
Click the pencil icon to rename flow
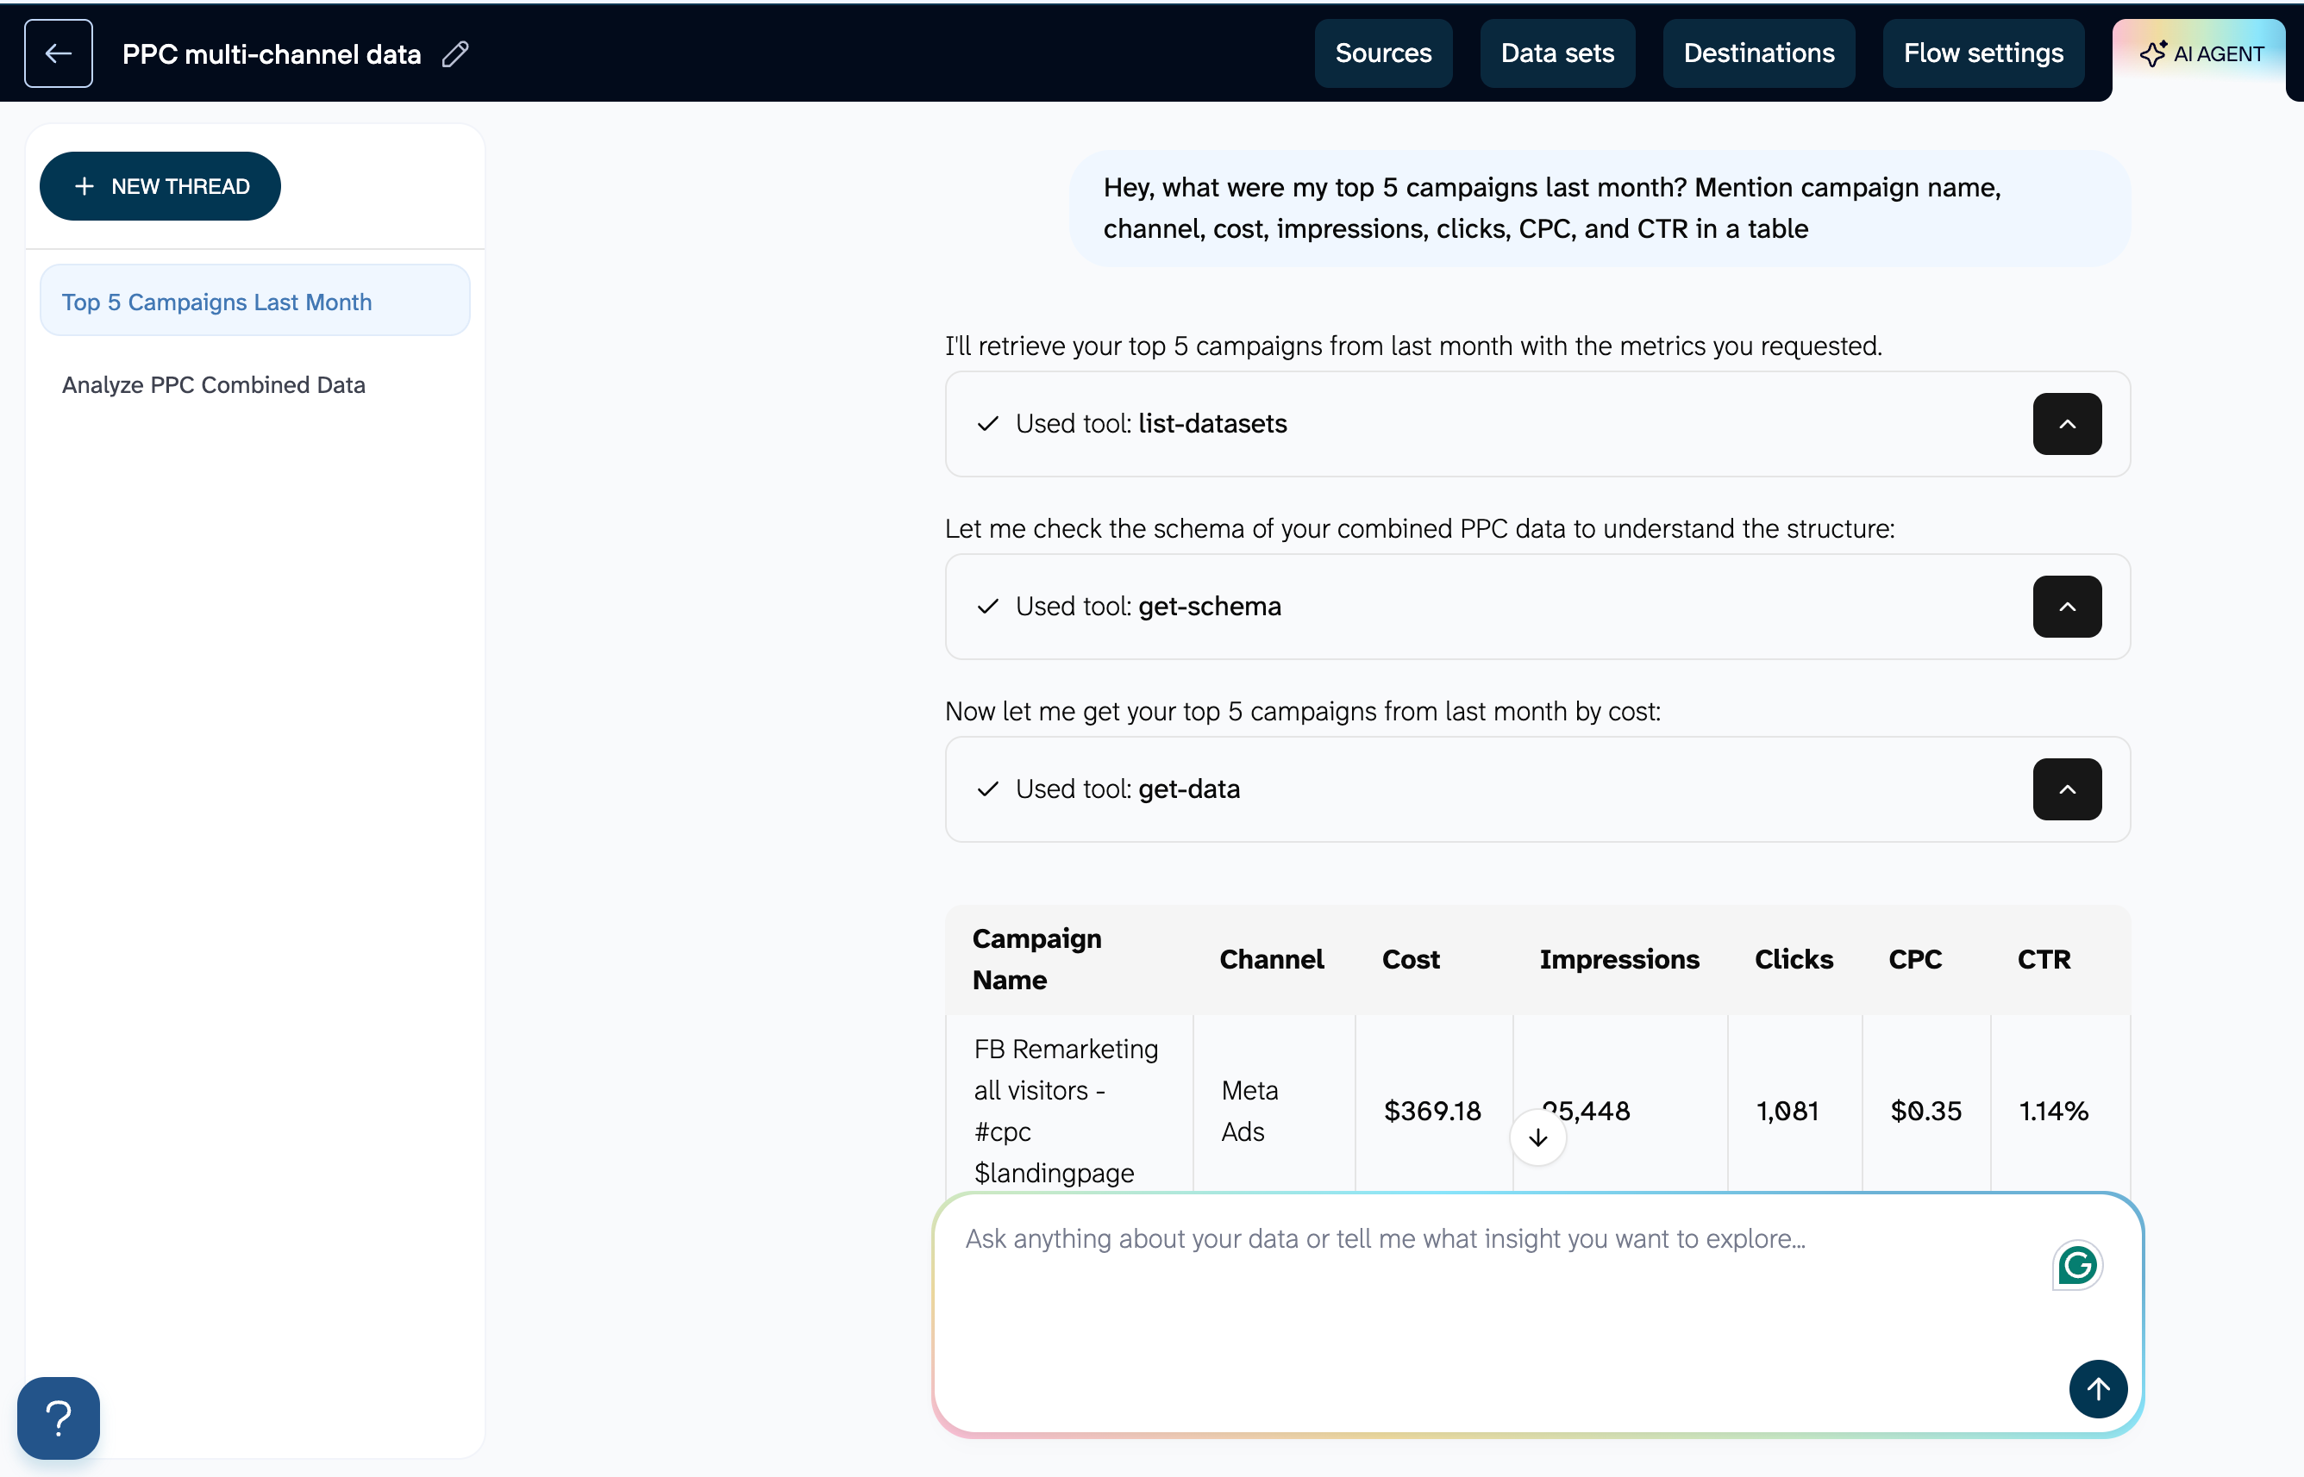pyautogui.click(x=456, y=54)
